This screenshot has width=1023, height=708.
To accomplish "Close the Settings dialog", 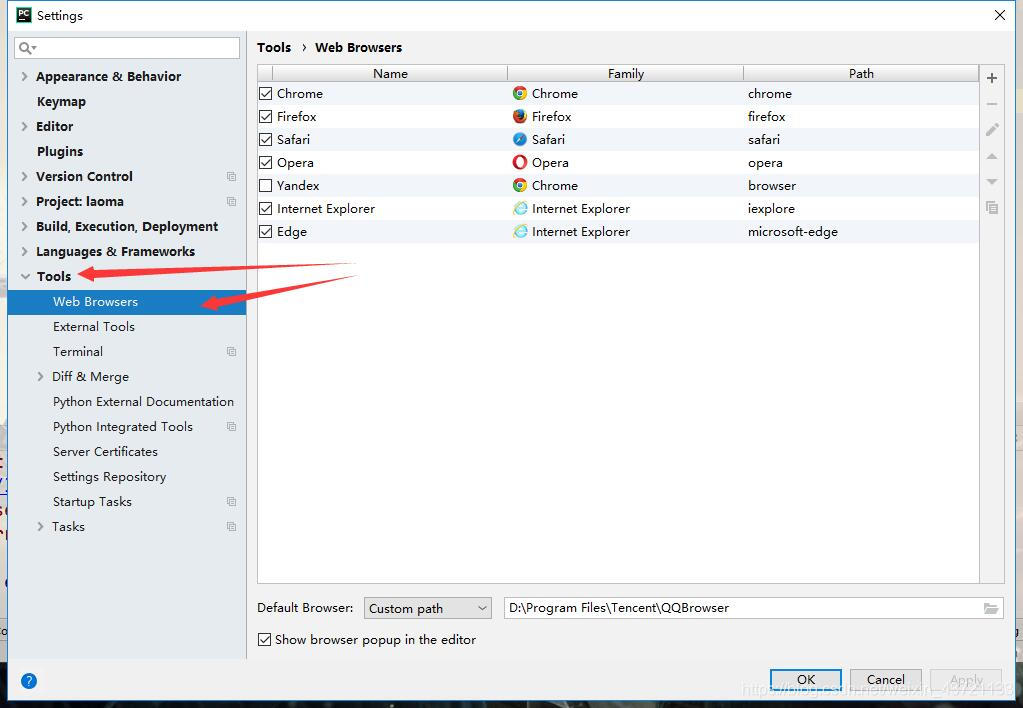I will pyautogui.click(x=1000, y=15).
